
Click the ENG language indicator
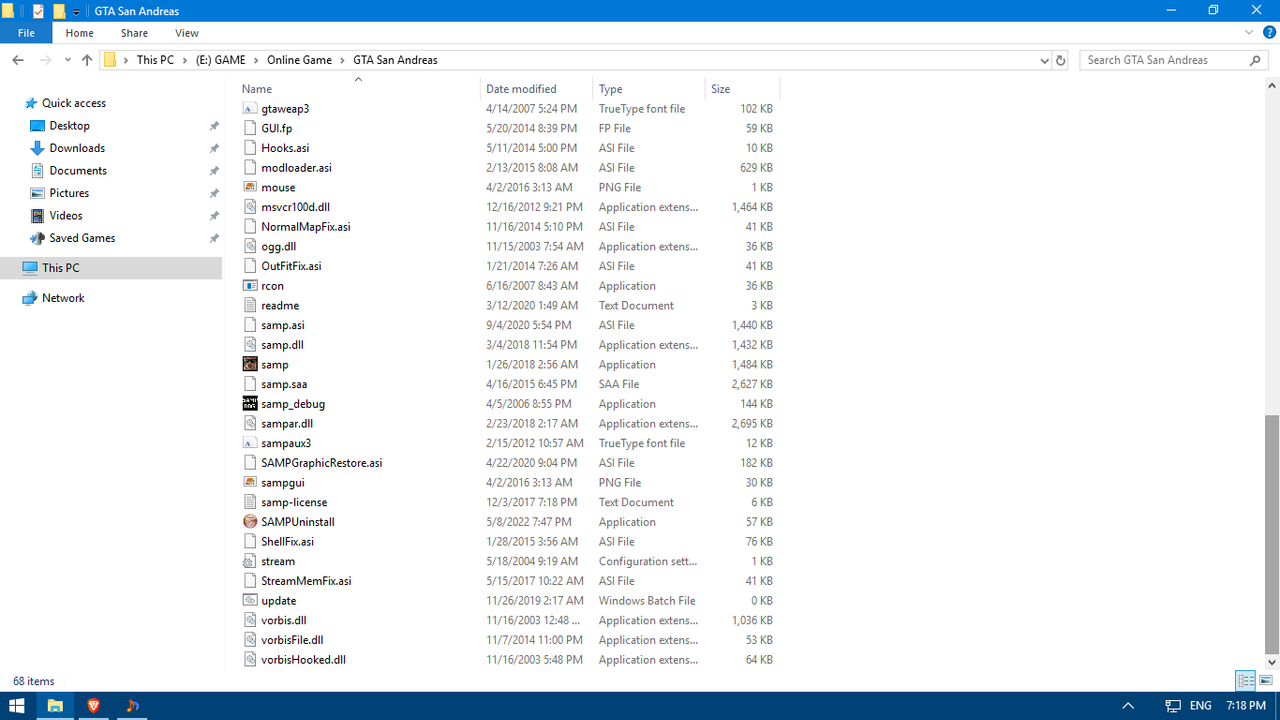(x=1201, y=705)
